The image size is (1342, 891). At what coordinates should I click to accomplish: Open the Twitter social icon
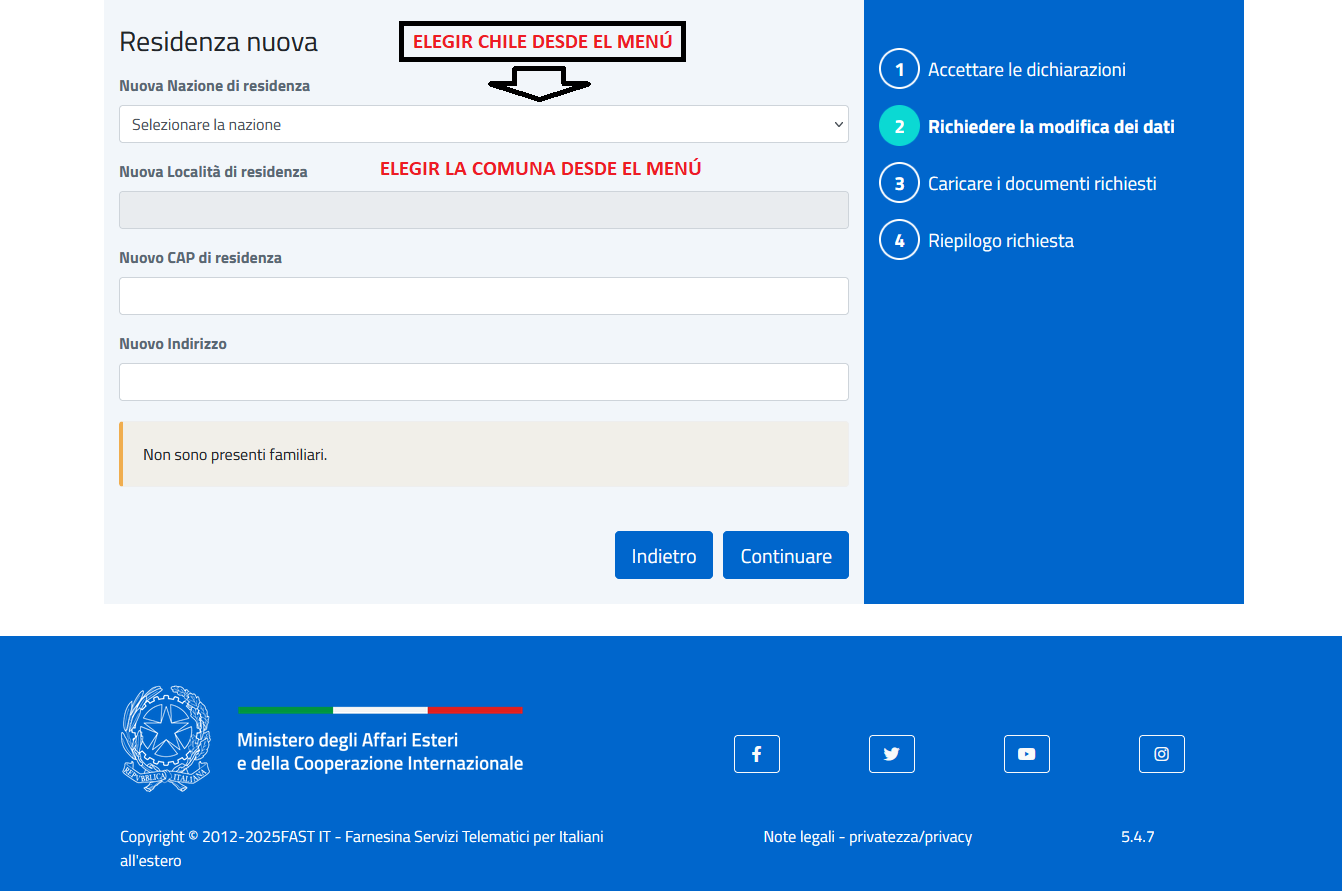tap(891, 754)
